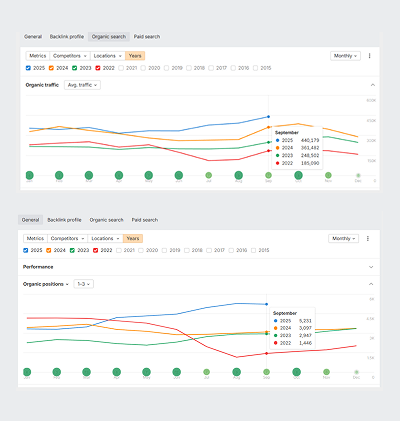Click the Years button in the top panel
Image resolution: width=400 pixels, height=421 pixels.
[x=135, y=56]
